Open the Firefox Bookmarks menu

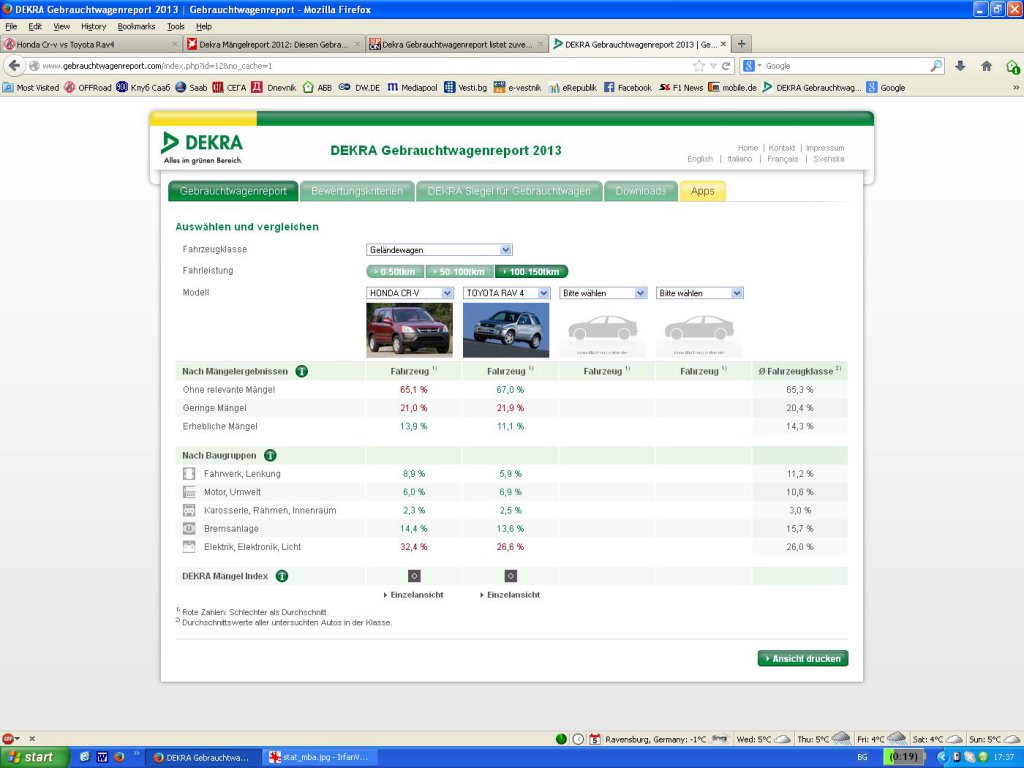136,26
